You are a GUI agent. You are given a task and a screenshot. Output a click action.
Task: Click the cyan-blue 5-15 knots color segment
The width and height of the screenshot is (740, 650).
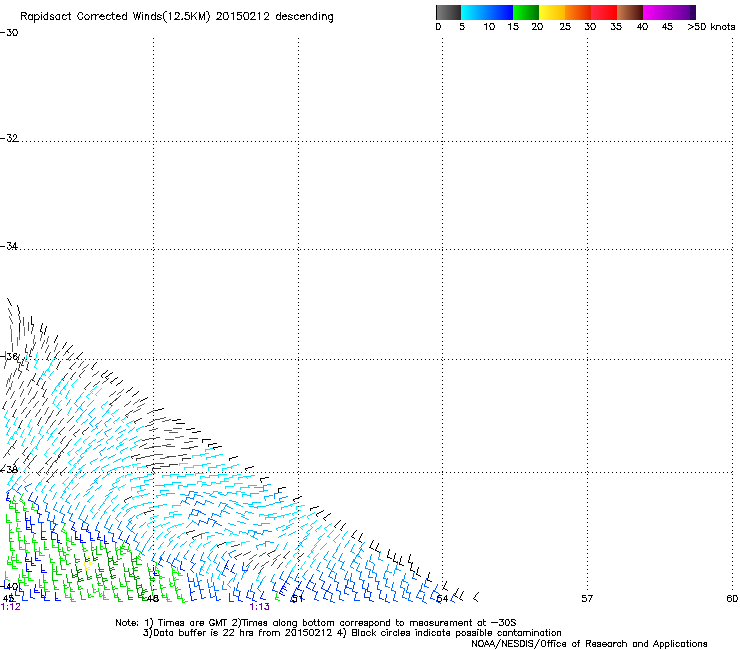coord(487,12)
